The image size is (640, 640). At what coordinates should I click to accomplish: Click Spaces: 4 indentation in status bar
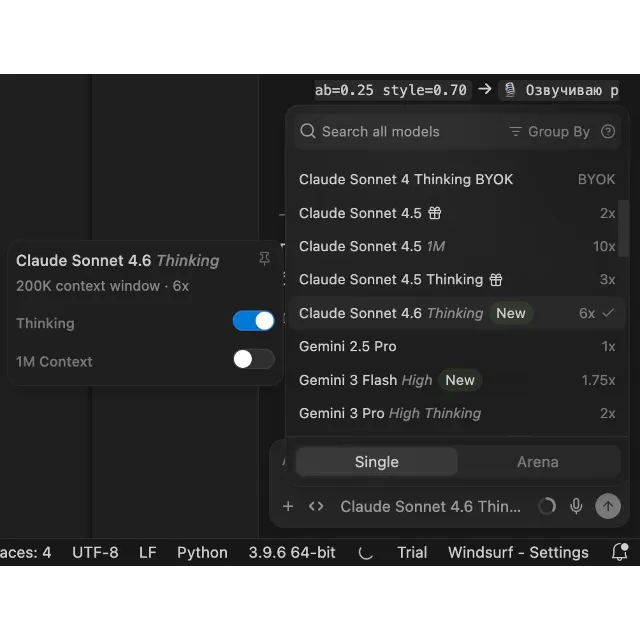26,552
